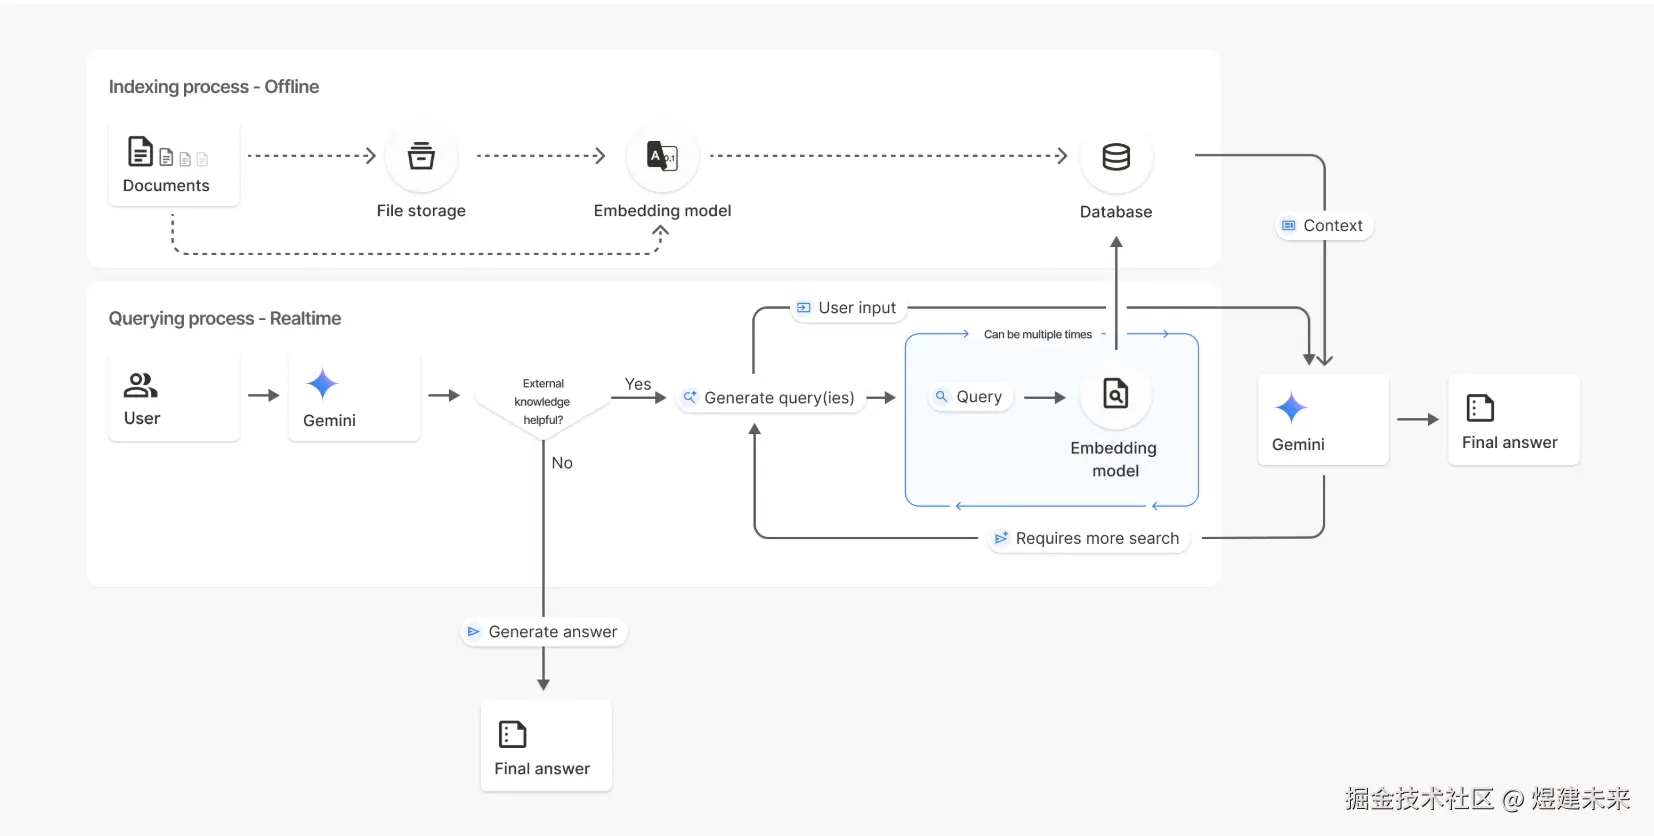The width and height of the screenshot is (1654, 836).
Task: Click the User people icon
Action: (140, 385)
